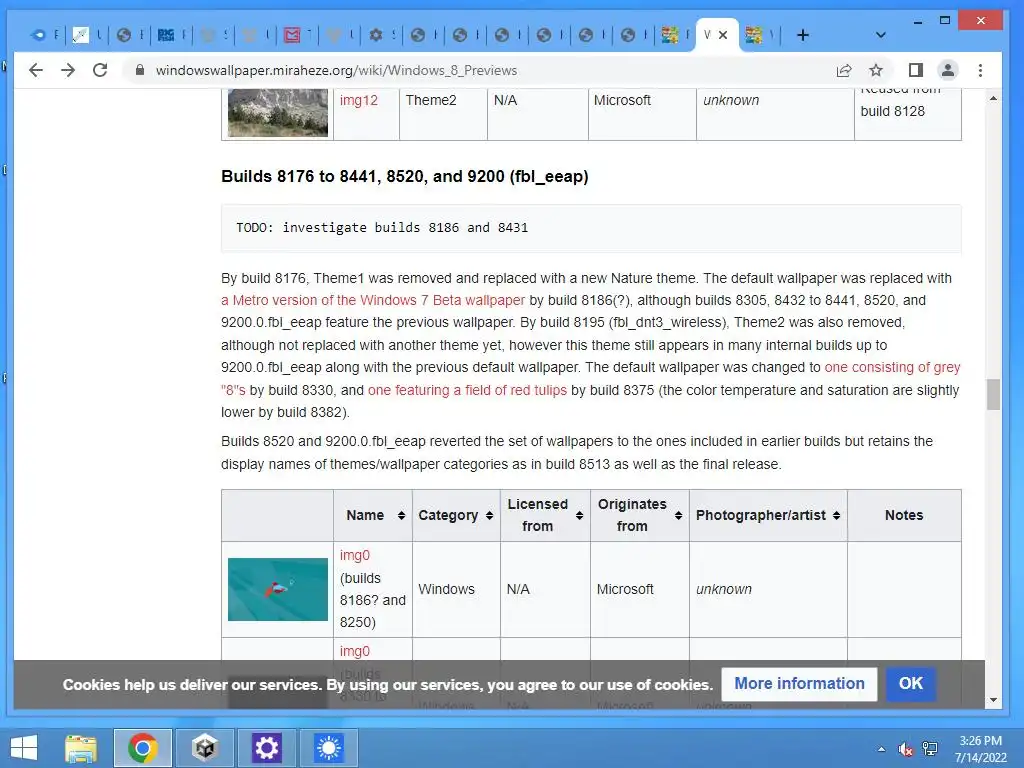
Task: Share this page via share icon
Action: click(844, 71)
